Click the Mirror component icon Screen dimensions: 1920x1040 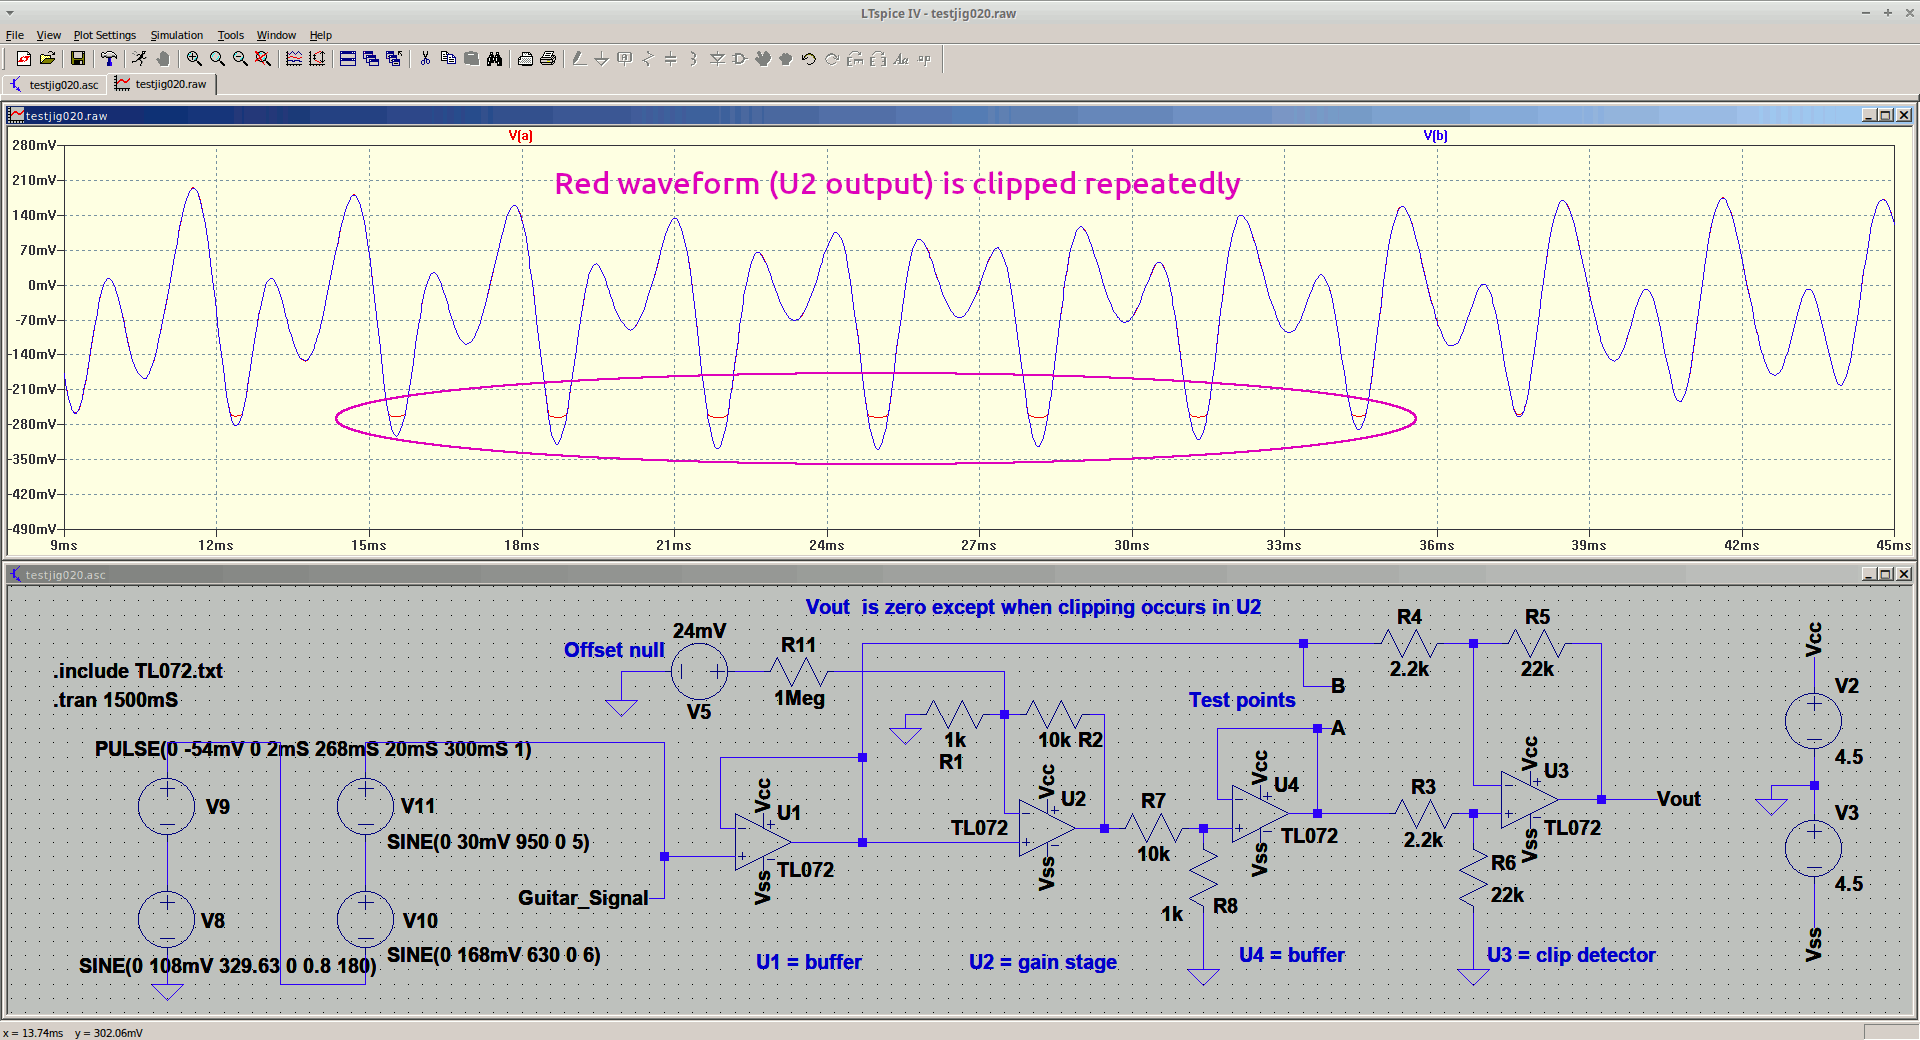click(x=878, y=59)
